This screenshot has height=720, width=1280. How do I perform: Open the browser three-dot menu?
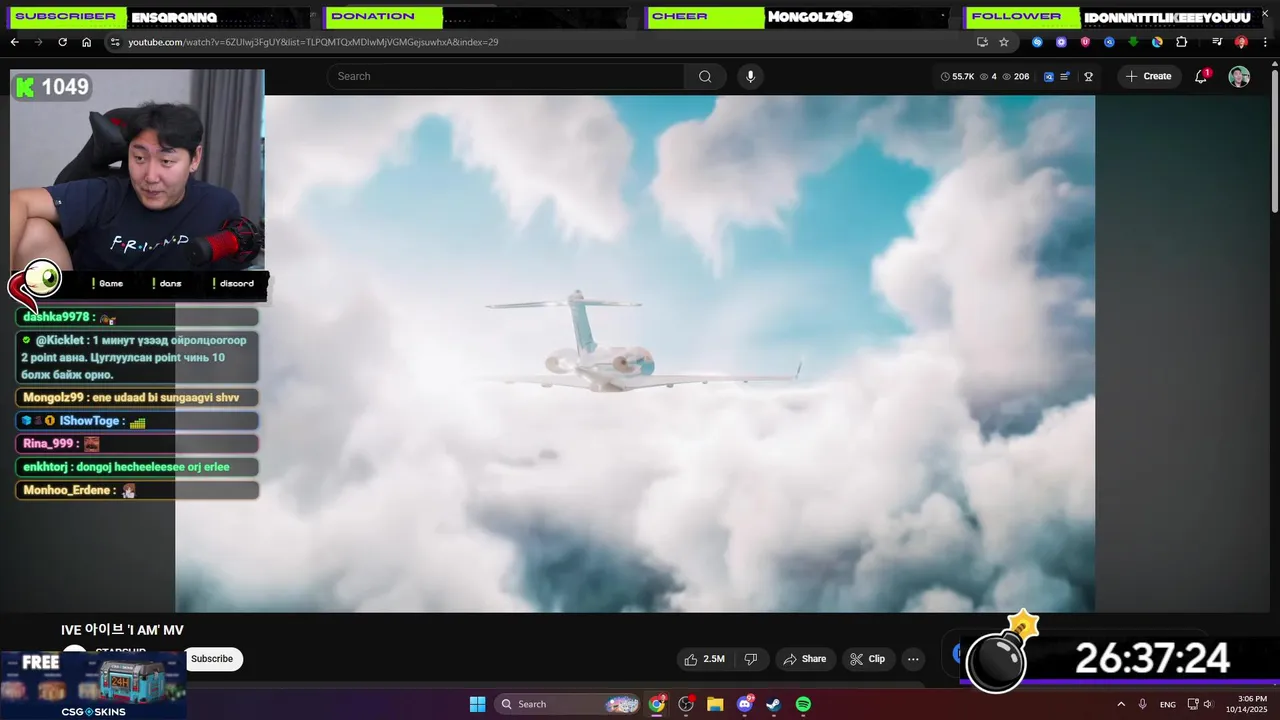(x=1266, y=42)
